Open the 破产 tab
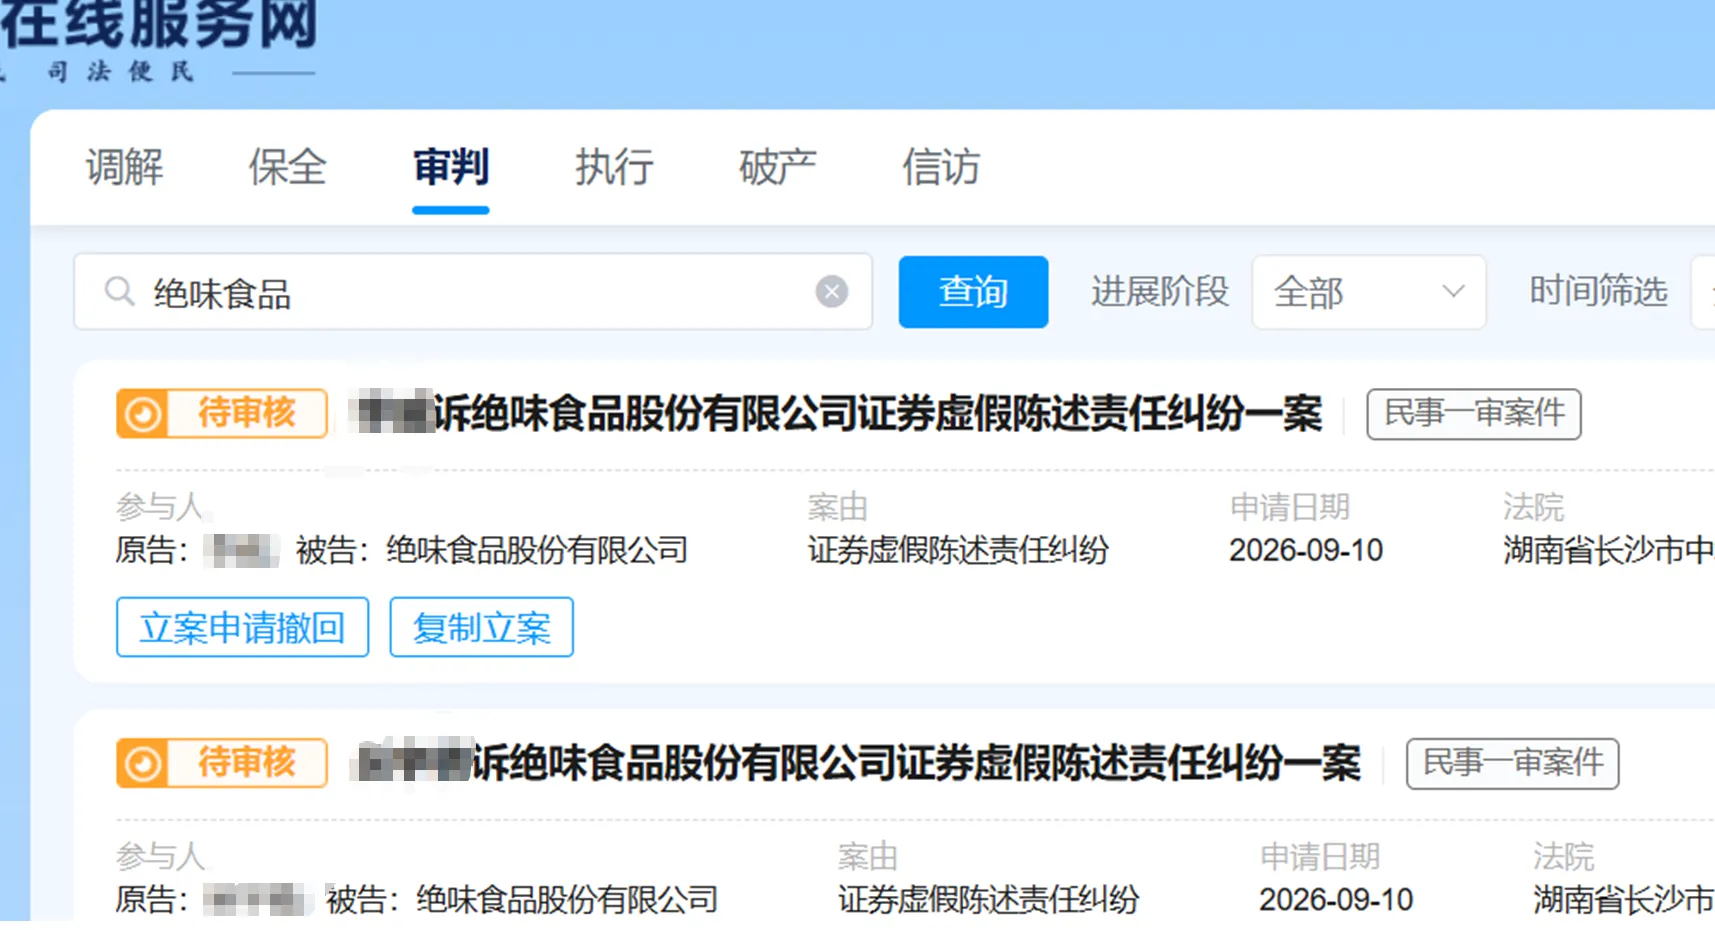1715x930 pixels. [777, 167]
